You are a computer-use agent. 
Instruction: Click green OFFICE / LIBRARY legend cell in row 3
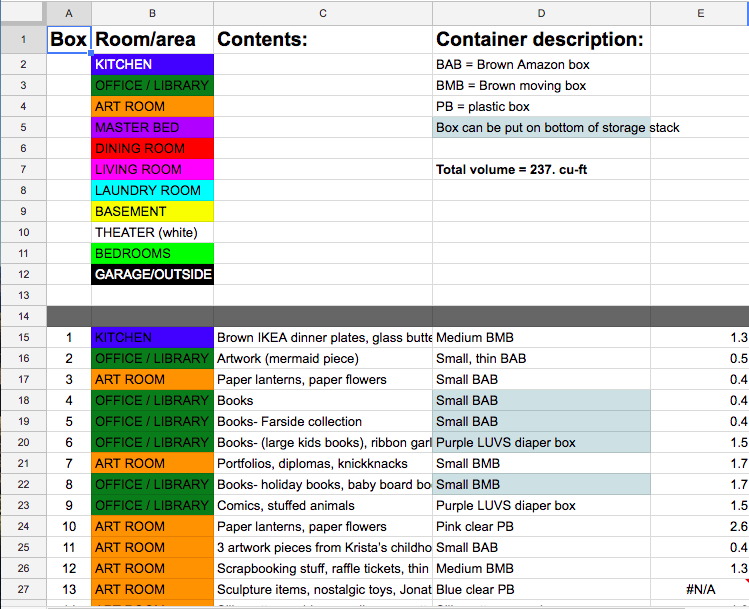pyautogui.click(x=152, y=85)
